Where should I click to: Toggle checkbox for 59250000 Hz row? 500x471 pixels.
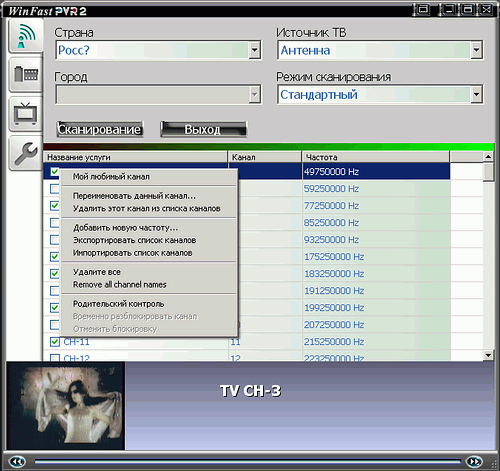point(55,189)
